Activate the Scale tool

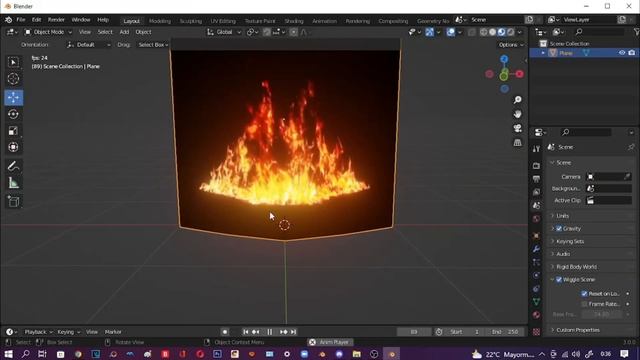pyautogui.click(x=13, y=131)
